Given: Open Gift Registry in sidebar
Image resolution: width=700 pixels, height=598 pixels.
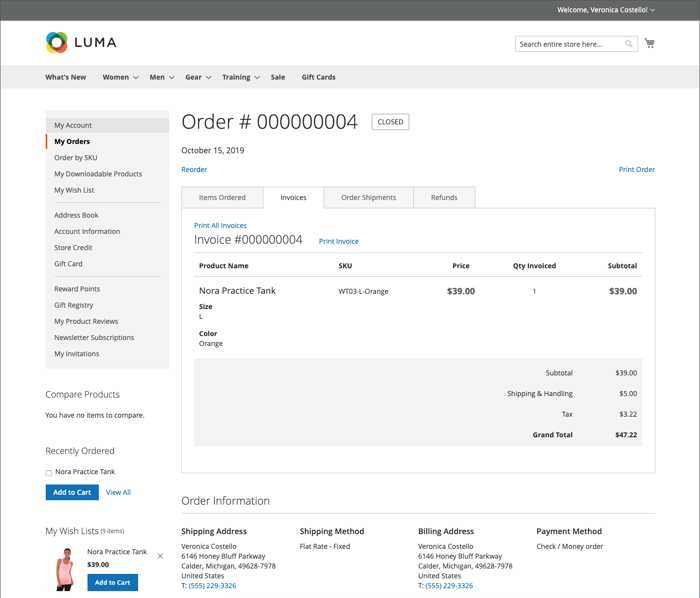Looking at the screenshot, I should click(x=74, y=305).
